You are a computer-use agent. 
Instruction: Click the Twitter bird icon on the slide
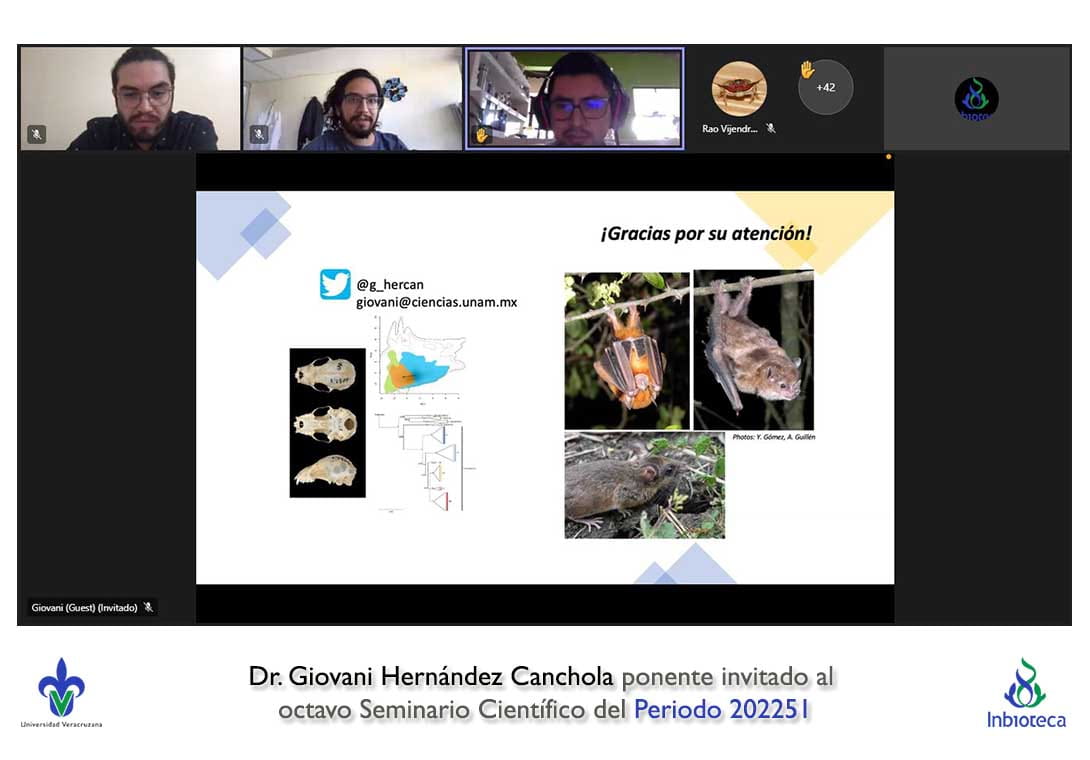click(x=335, y=285)
